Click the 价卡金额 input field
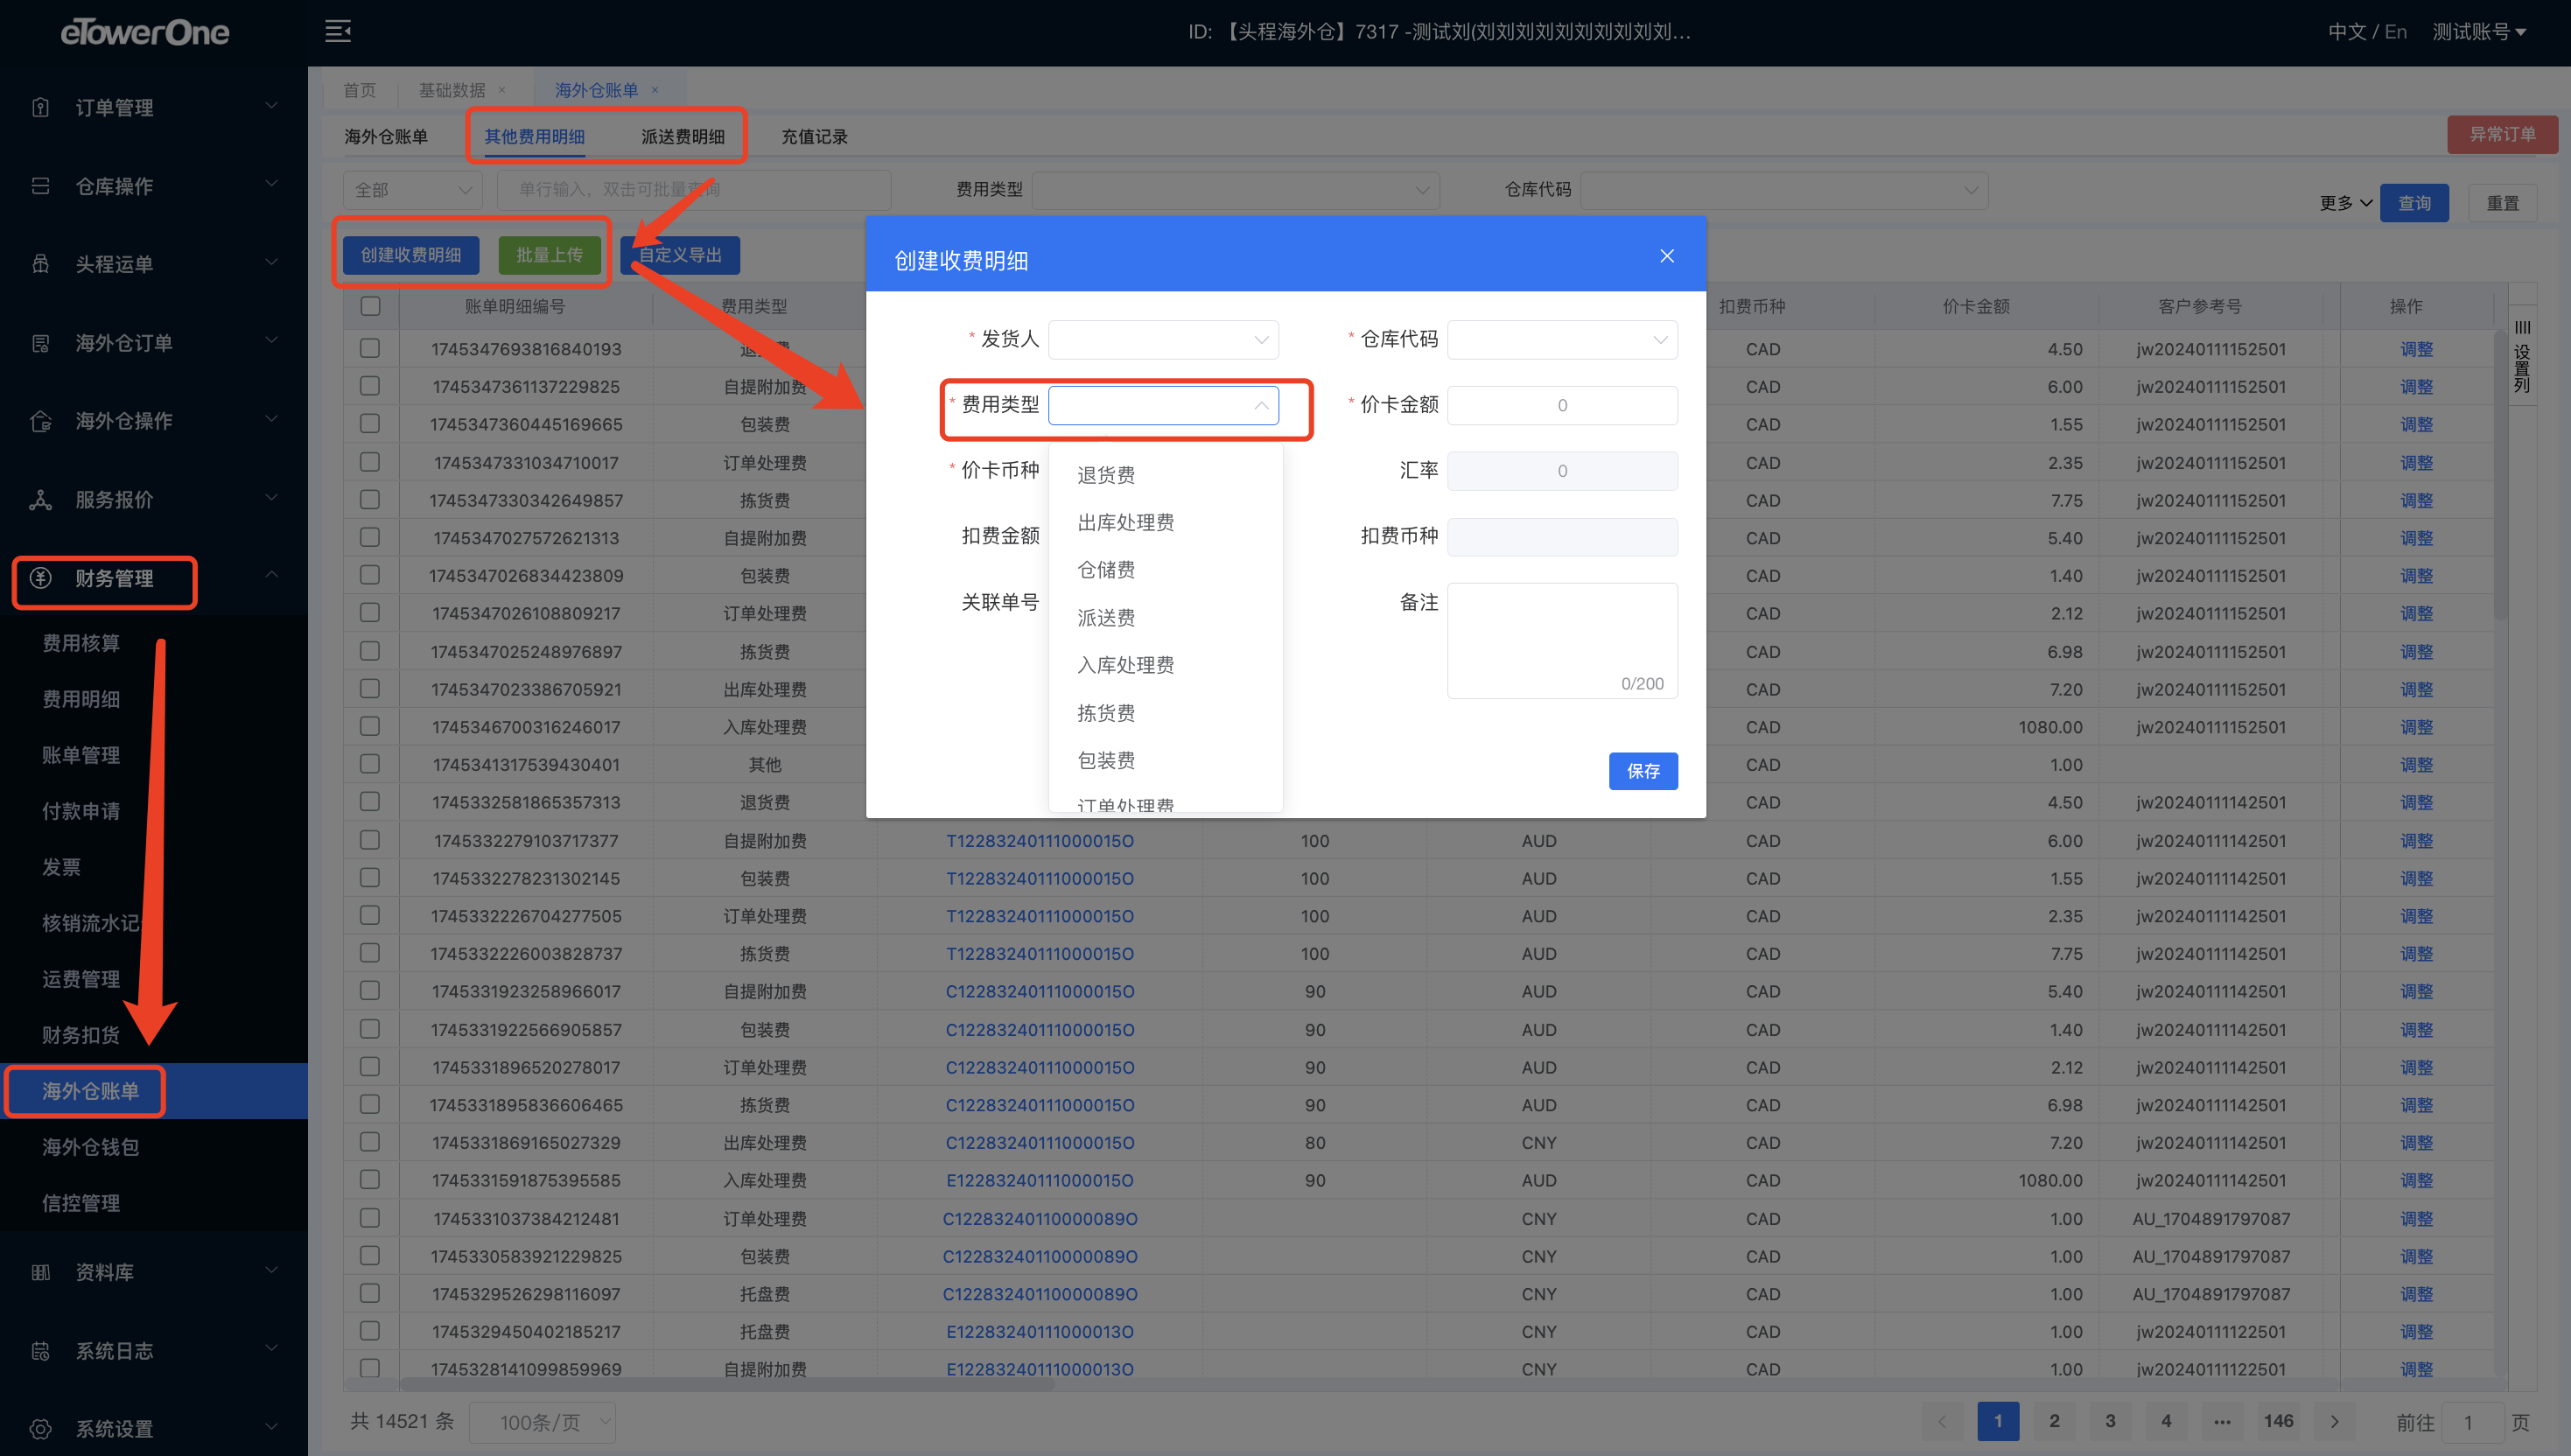Screen dimensions: 2571x1456 tap(1562, 405)
